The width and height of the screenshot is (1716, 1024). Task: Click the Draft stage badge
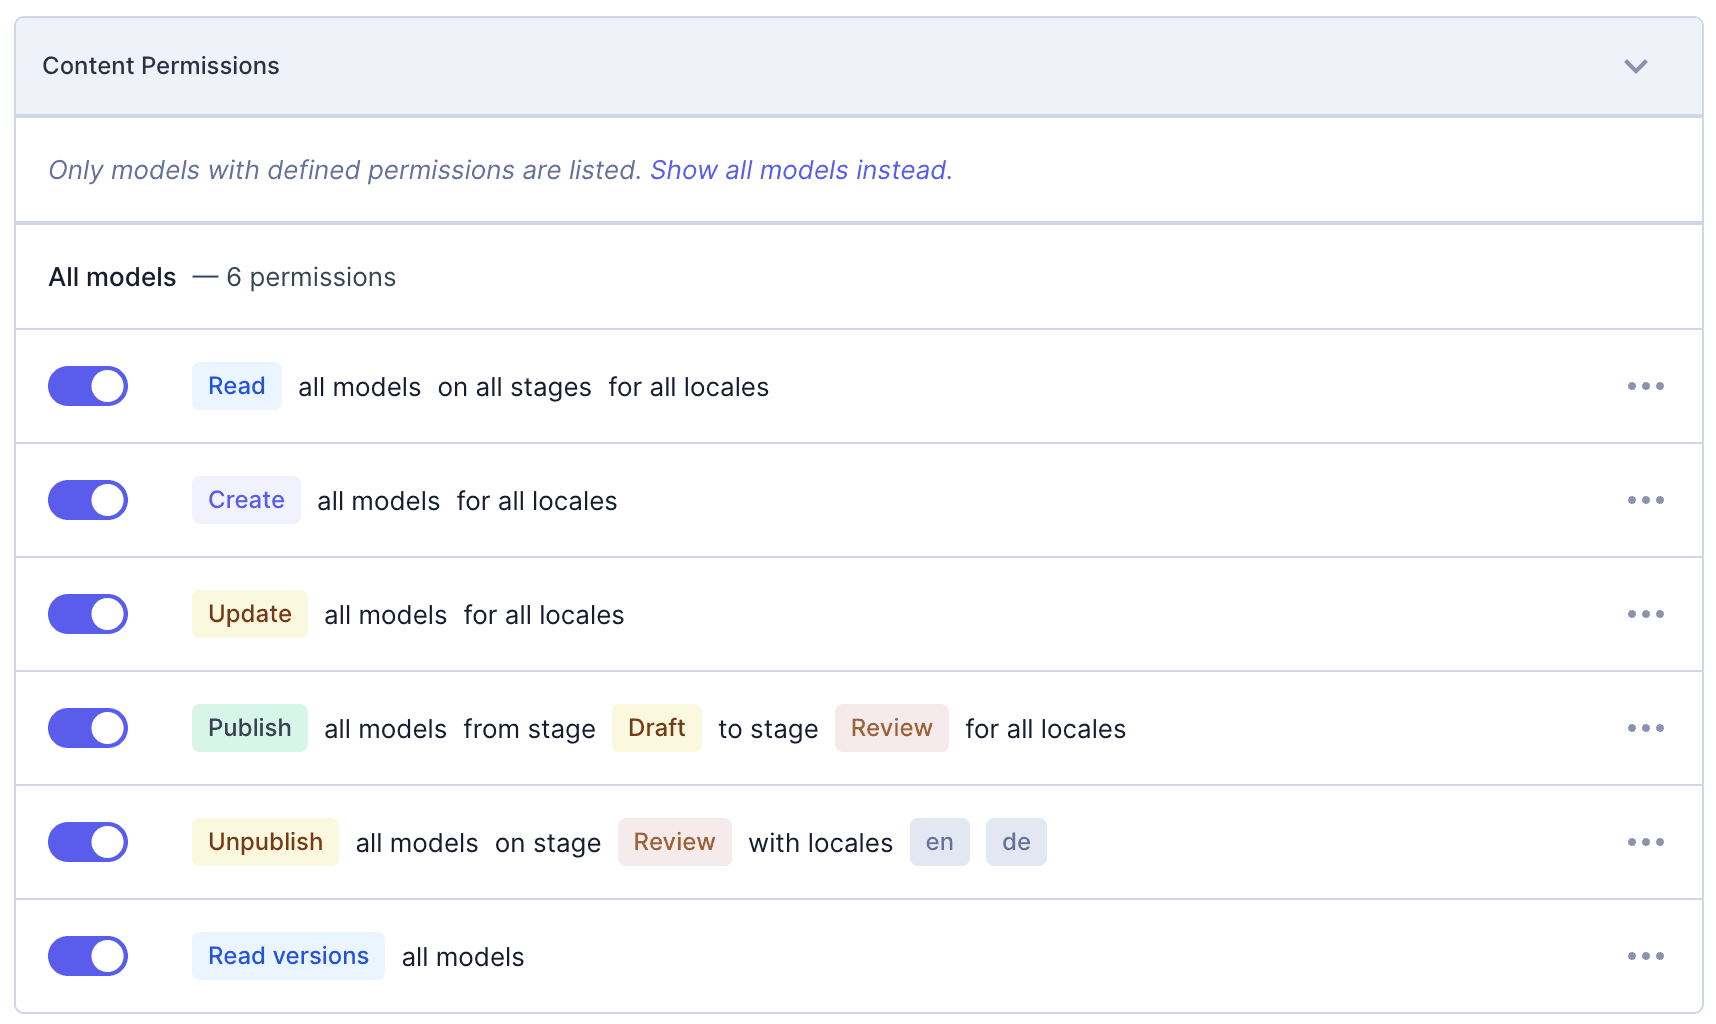point(656,728)
